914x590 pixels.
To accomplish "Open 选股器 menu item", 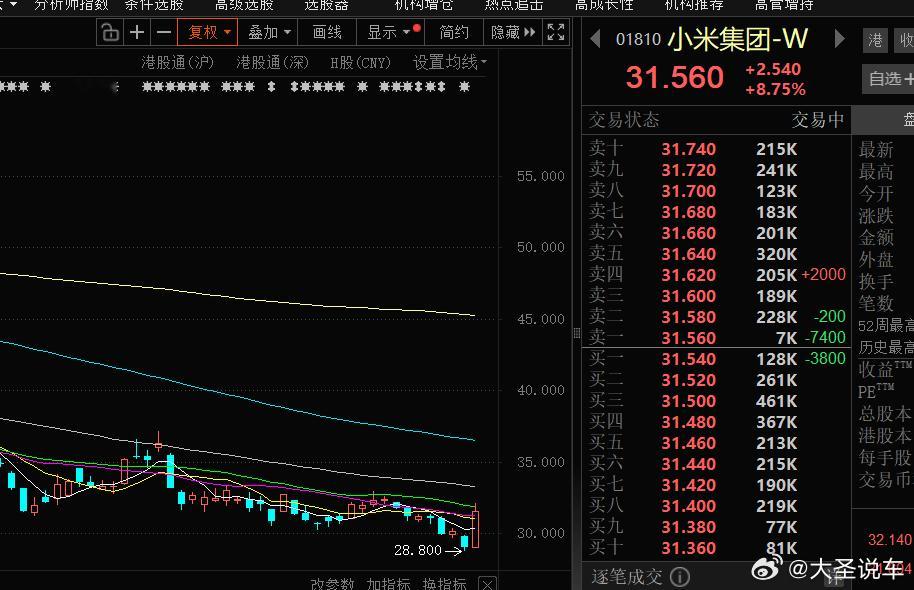I will pyautogui.click(x=326, y=5).
